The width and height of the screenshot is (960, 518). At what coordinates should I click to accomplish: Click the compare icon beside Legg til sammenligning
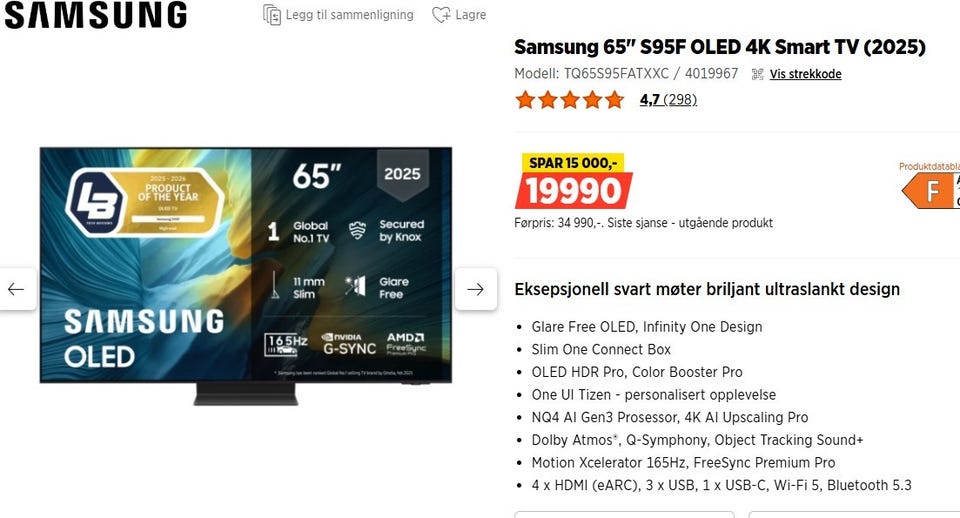tap(272, 15)
